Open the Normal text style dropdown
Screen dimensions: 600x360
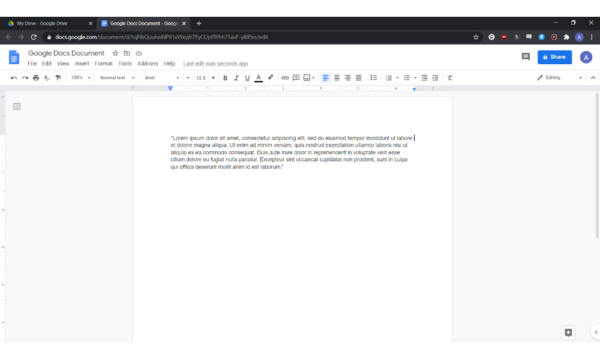point(117,78)
